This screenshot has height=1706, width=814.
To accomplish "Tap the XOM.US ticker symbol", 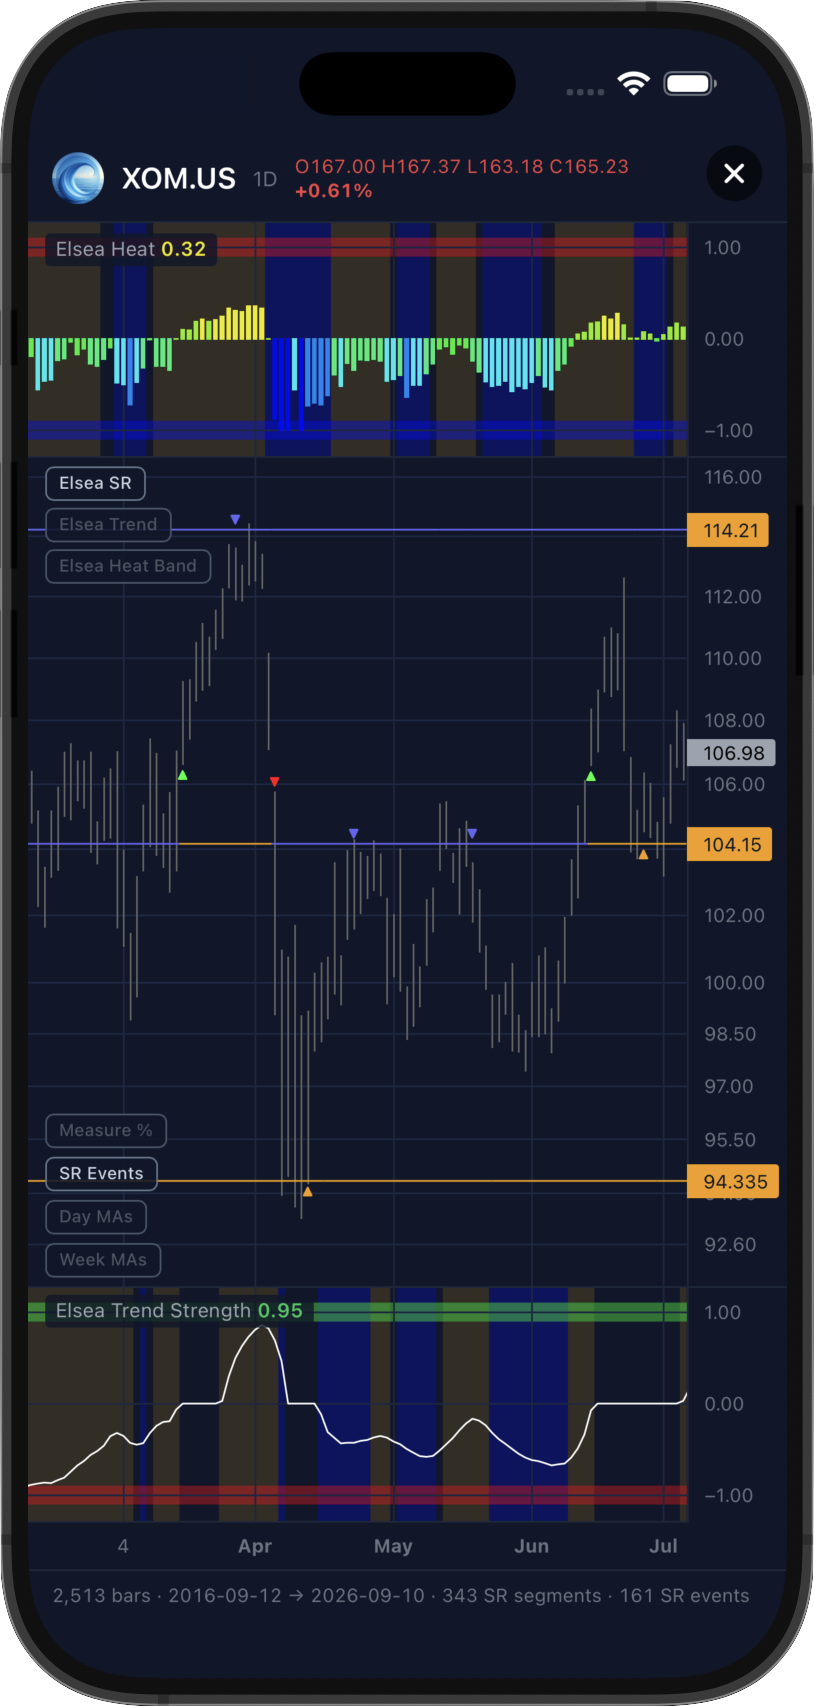I will pos(179,179).
